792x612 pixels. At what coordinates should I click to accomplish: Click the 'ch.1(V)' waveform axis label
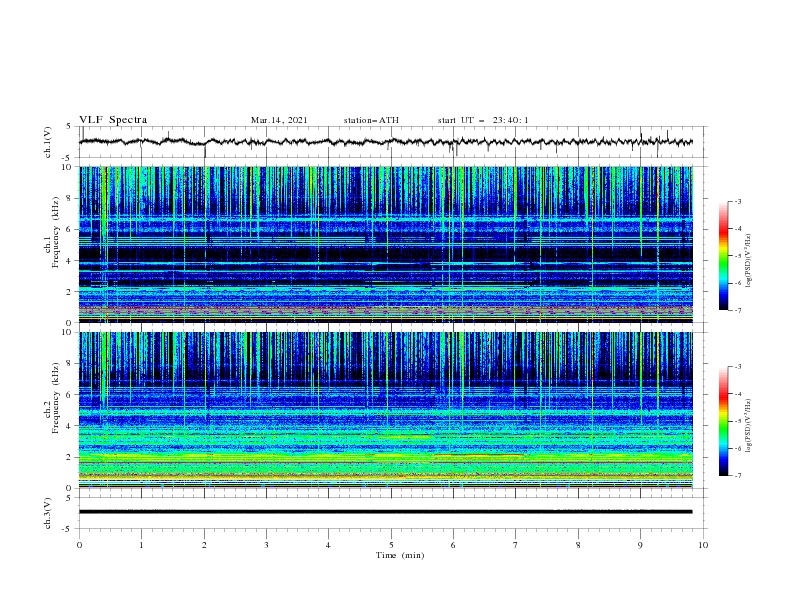click(x=48, y=142)
